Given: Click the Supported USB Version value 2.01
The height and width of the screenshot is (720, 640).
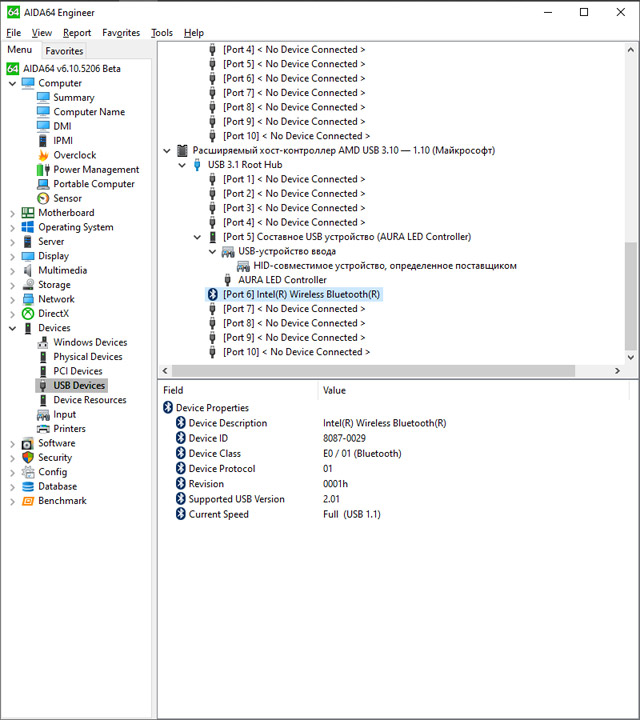Looking at the screenshot, I should click(331, 499).
